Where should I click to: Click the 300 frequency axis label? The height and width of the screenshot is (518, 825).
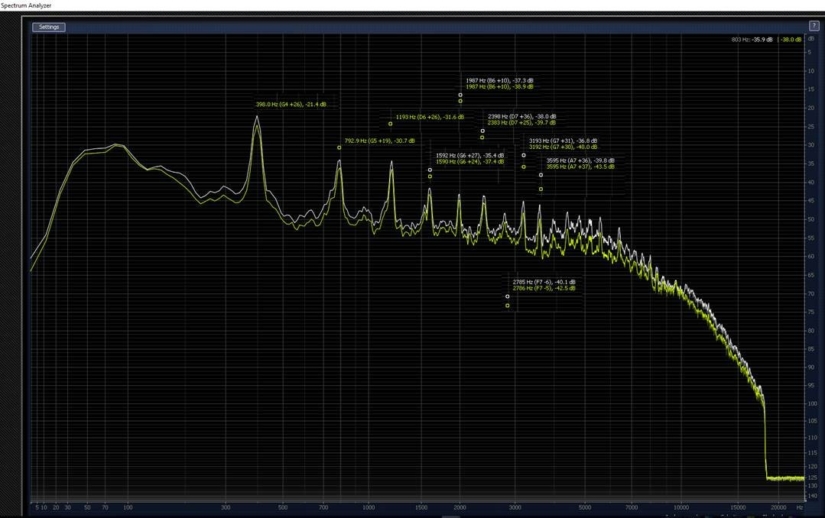click(x=226, y=507)
